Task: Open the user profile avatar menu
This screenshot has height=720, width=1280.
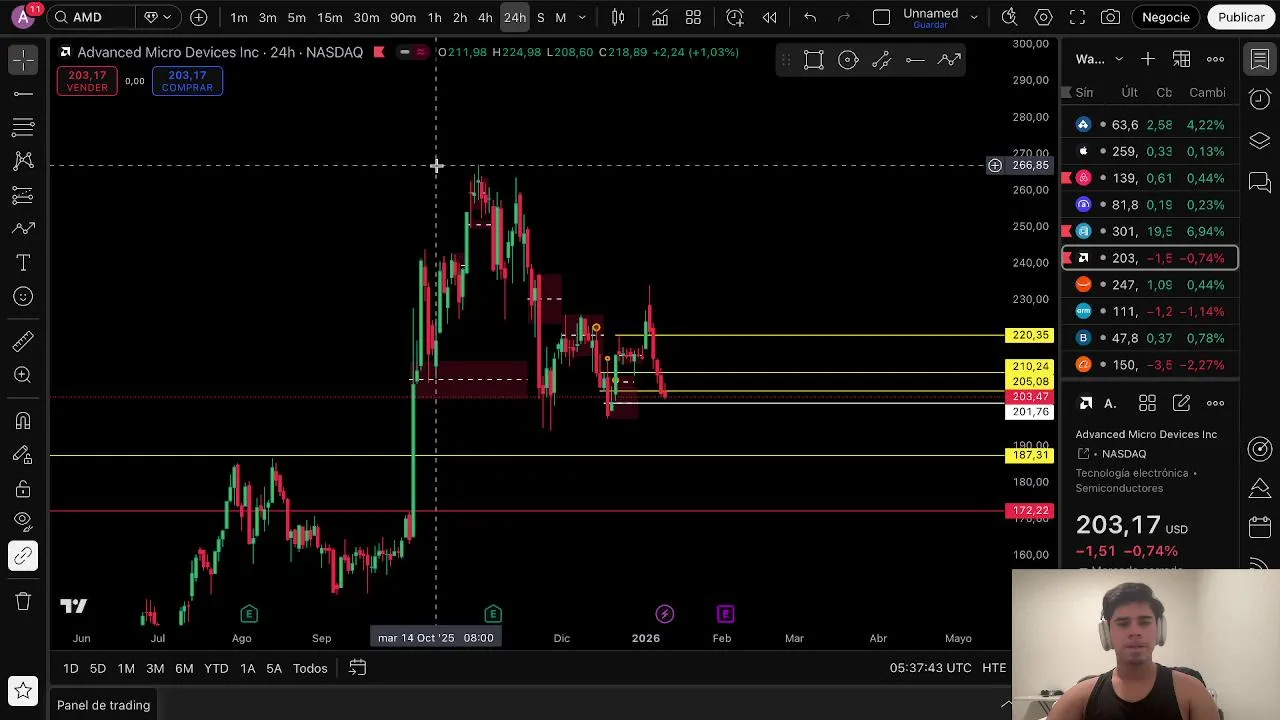Action: [23, 17]
